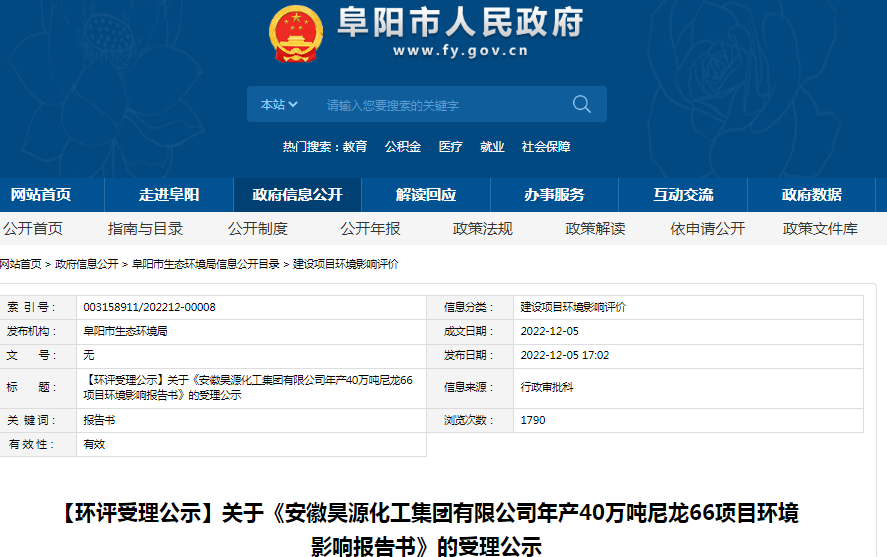Open the 本站 search scope dropdown

[279, 105]
